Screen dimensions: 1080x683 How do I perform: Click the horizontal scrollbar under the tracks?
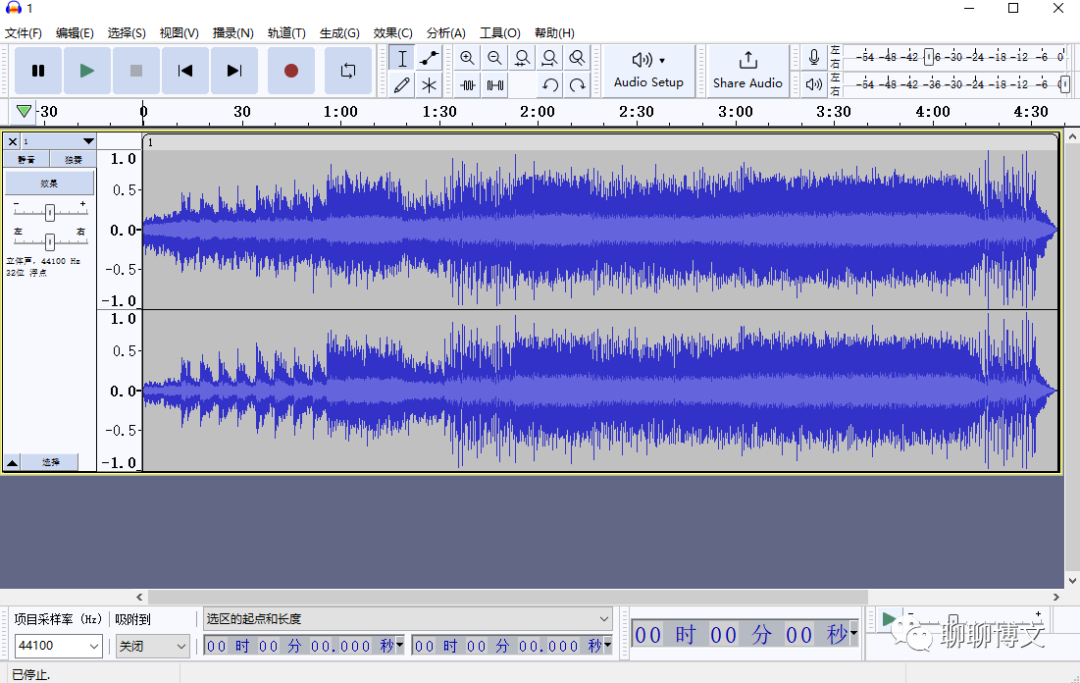tap(508, 597)
